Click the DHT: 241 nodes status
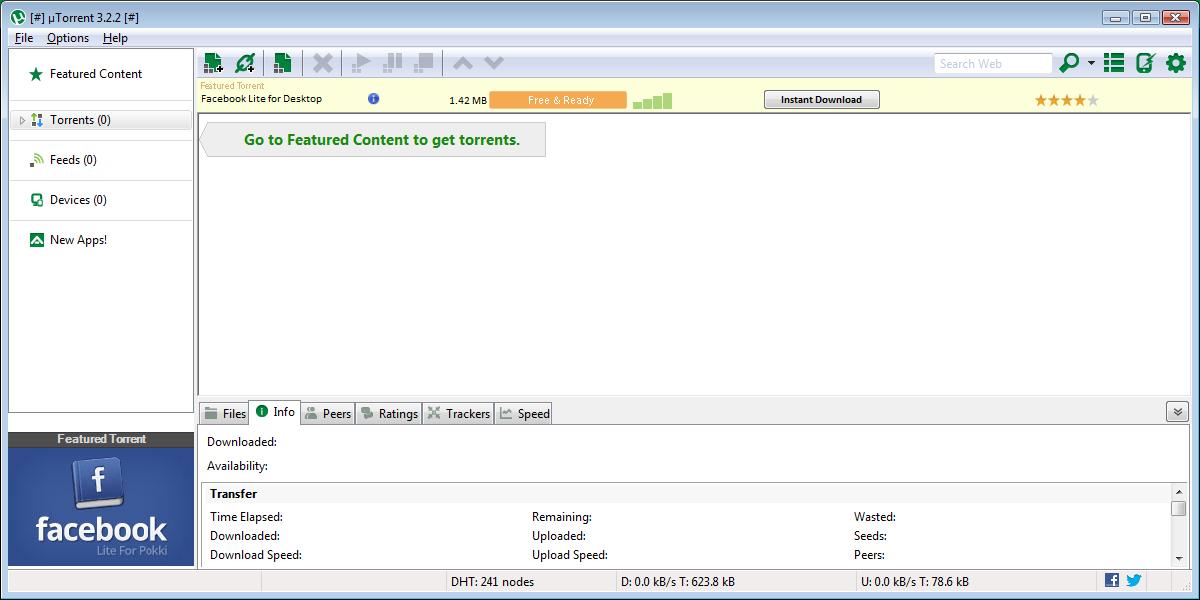The width and height of the screenshot is (1200, 600). pyautogui.click(x=492, y=581)
